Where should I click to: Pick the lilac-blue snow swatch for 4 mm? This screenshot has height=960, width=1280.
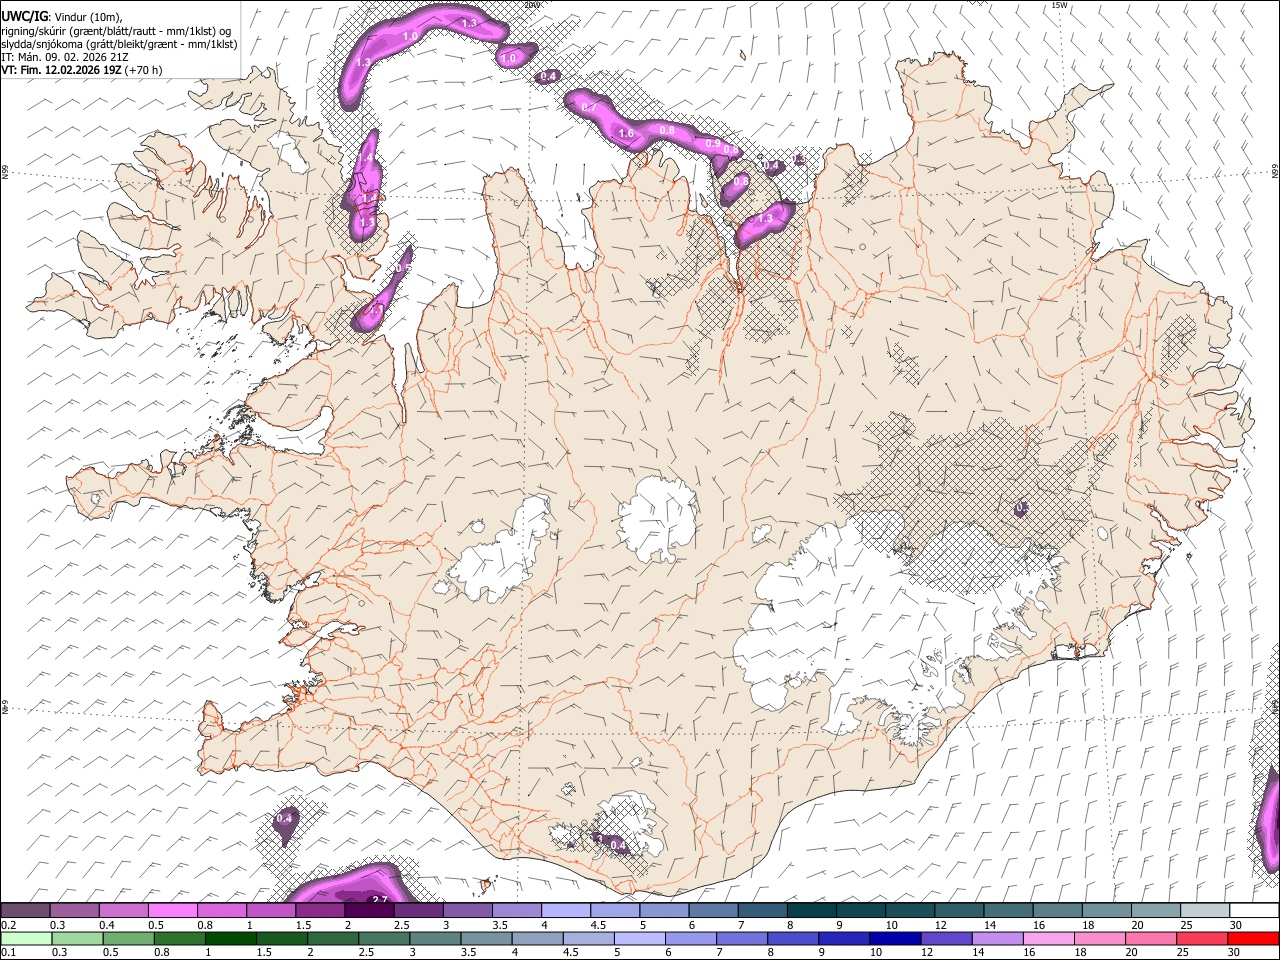(566, 910)
